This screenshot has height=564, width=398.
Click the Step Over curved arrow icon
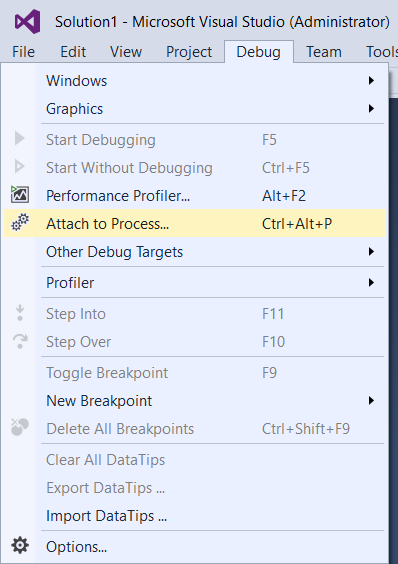(20, 341)
